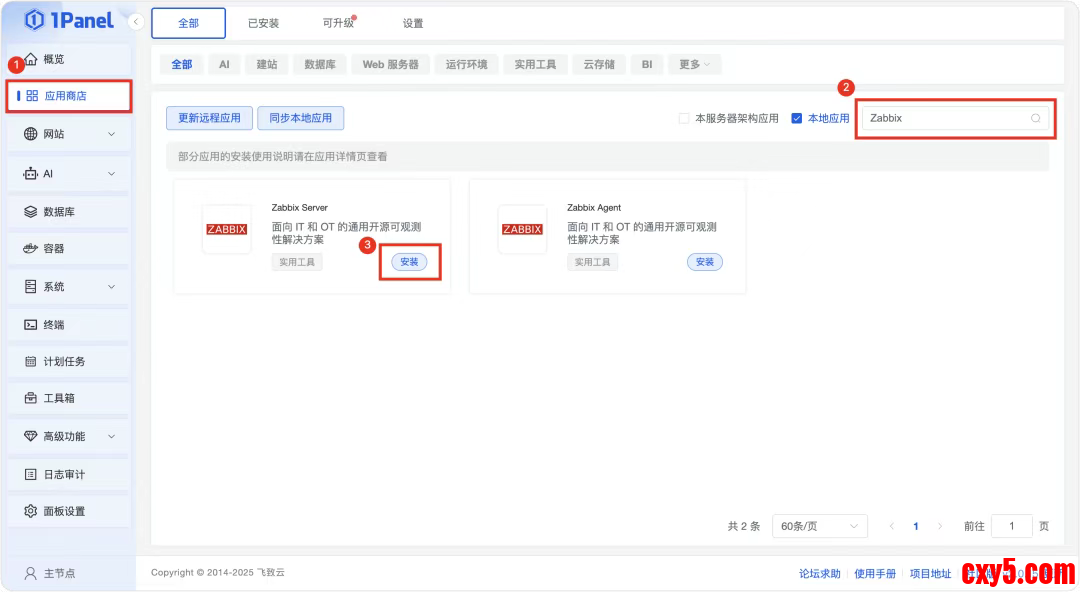Enable 本服务器架构应用 checkbox
This screenshot has height=592, width=1080.
(684, 118)
